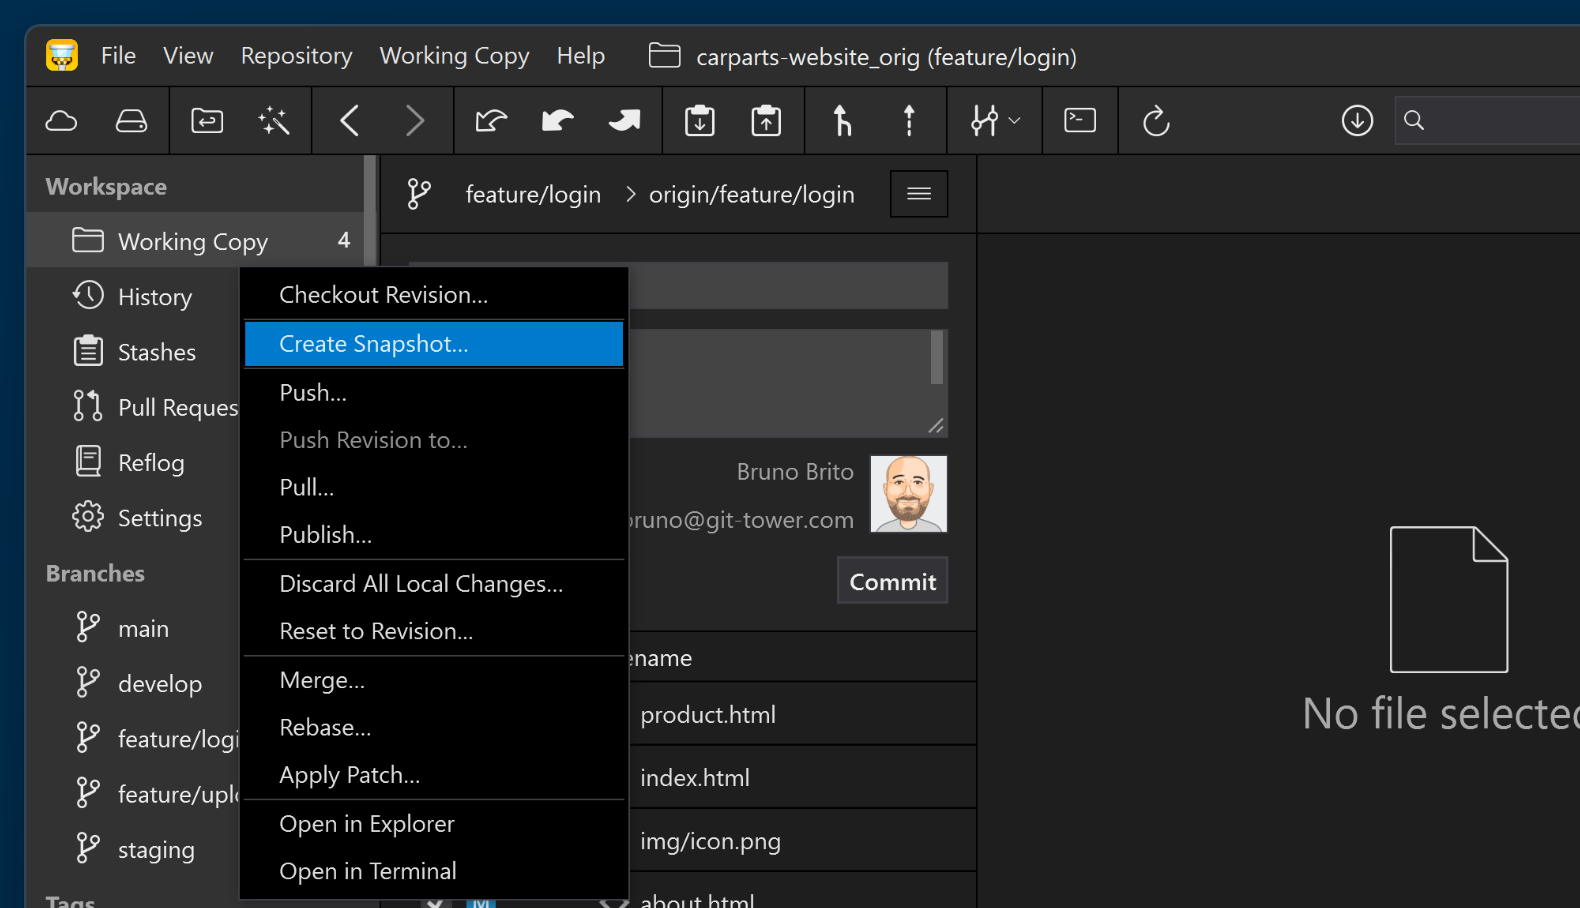Click the terminal window toolbar icon
Screen dimensions: 1580x908
coord(1080,121)
